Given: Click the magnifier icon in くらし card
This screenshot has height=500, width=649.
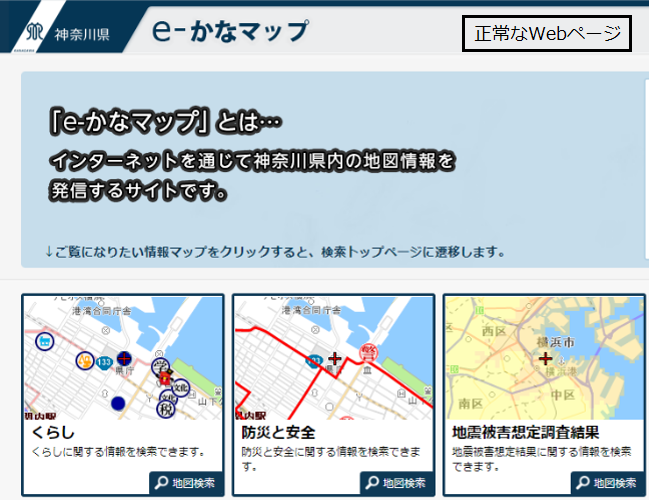Looking at the screenshot, I should point(161,483).
